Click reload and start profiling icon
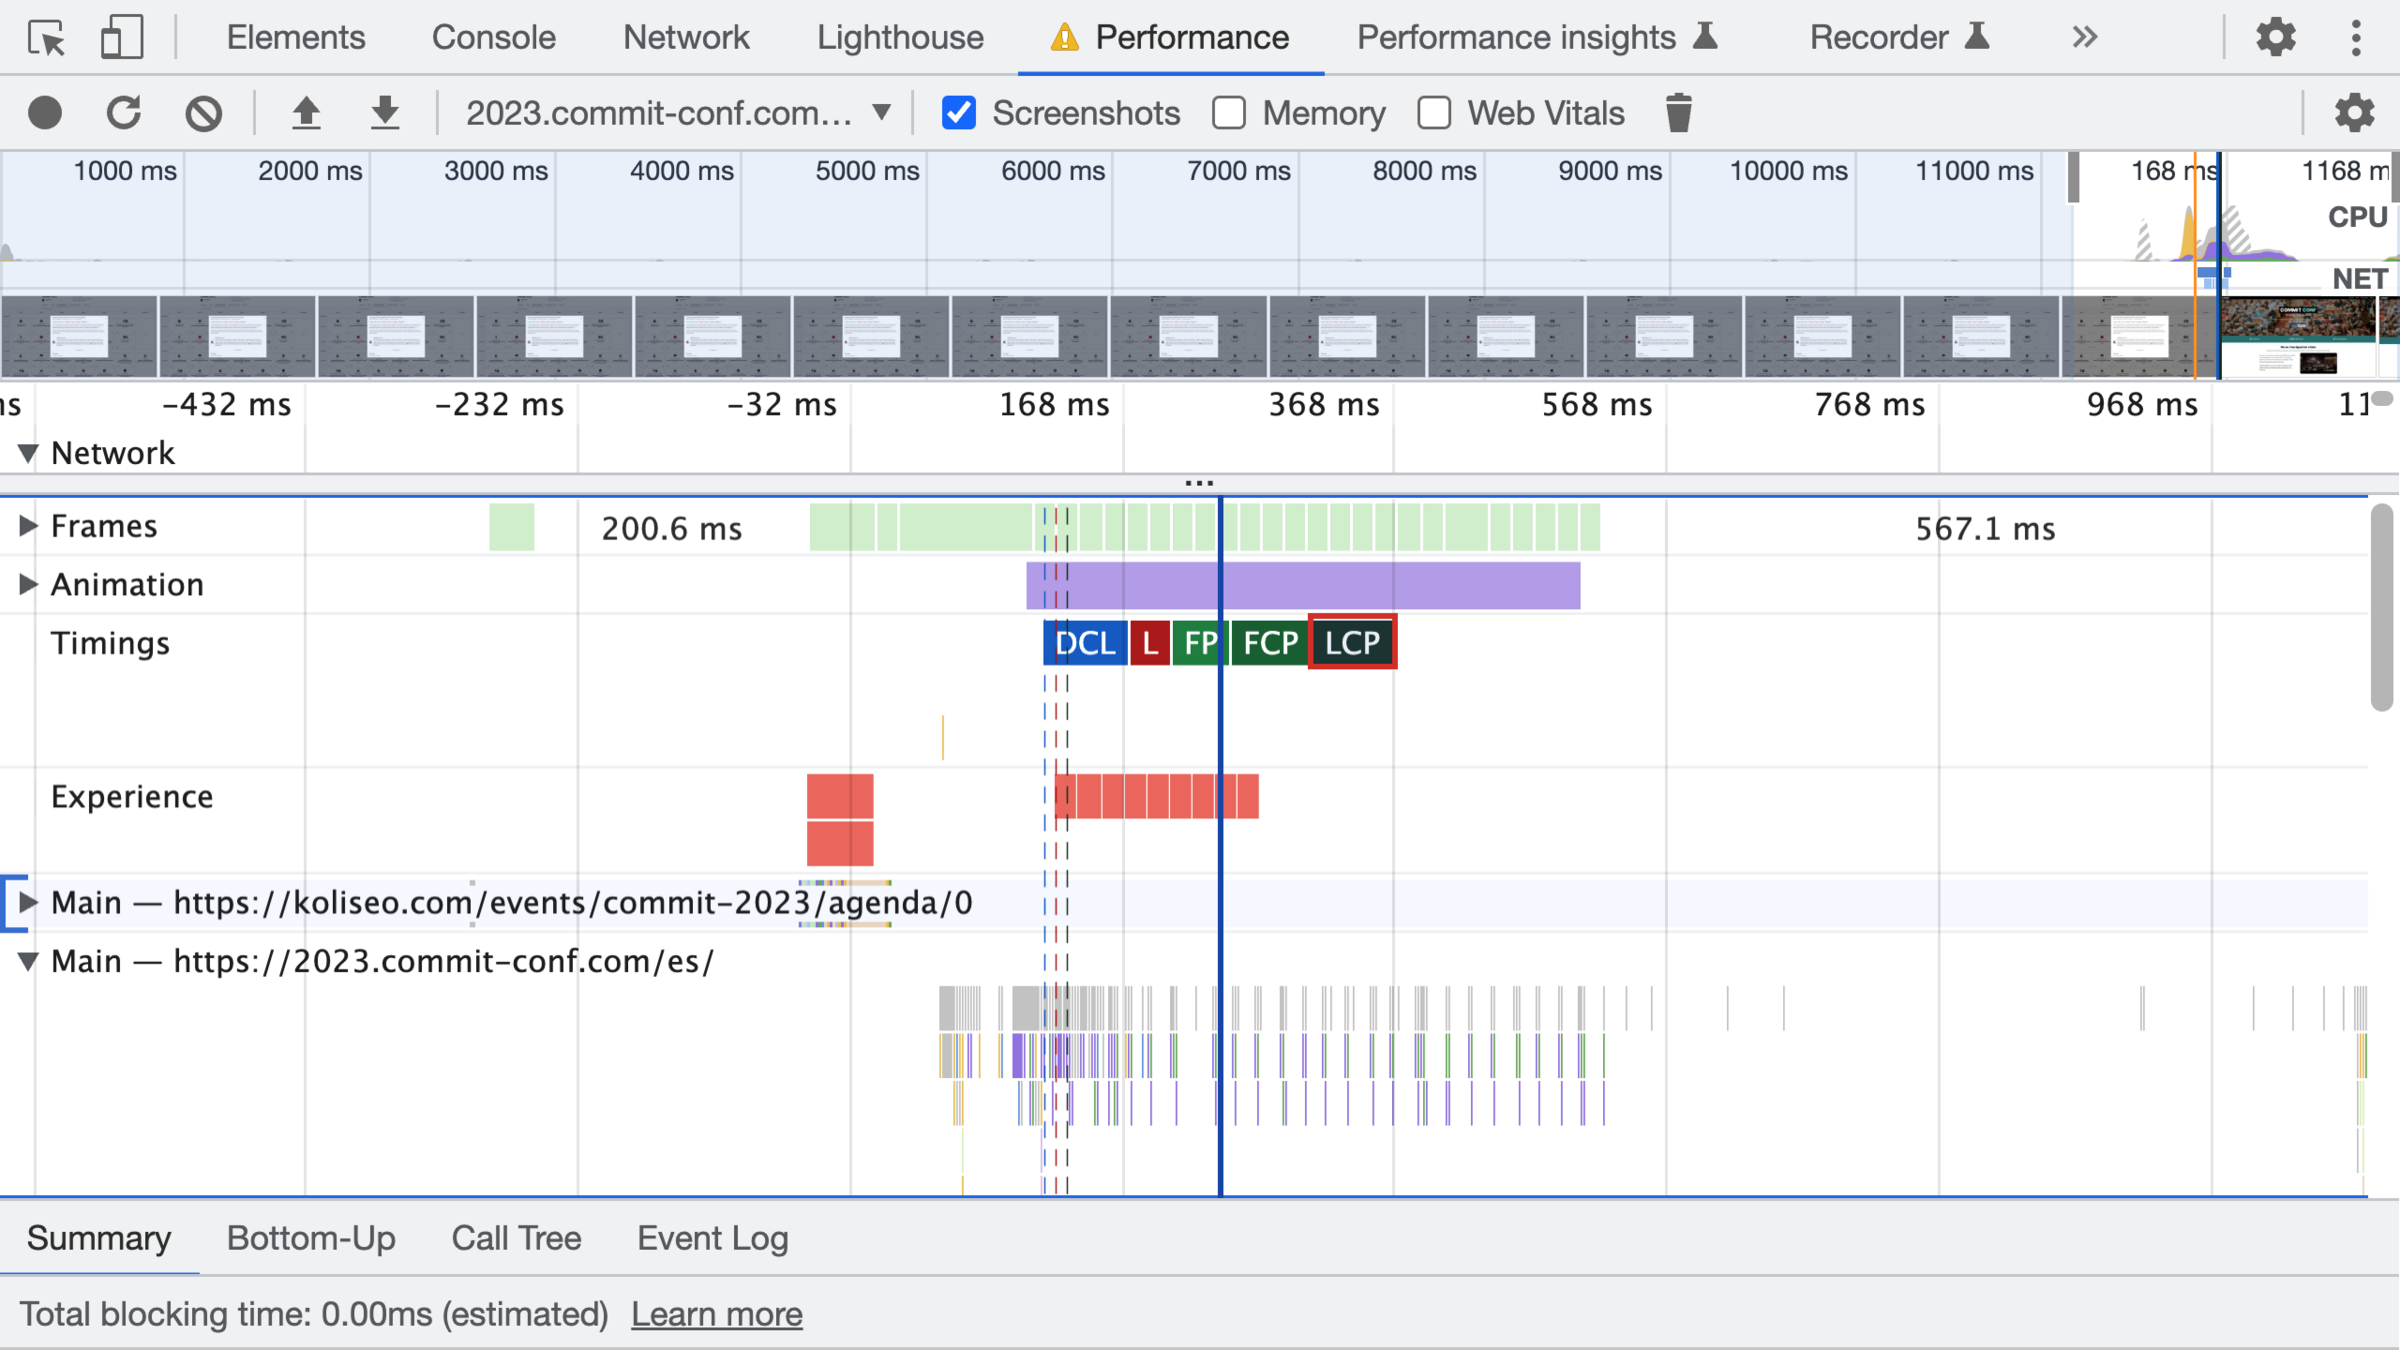The width and height of the screenshot is (2400, 1350). click(x=124, y=113)
